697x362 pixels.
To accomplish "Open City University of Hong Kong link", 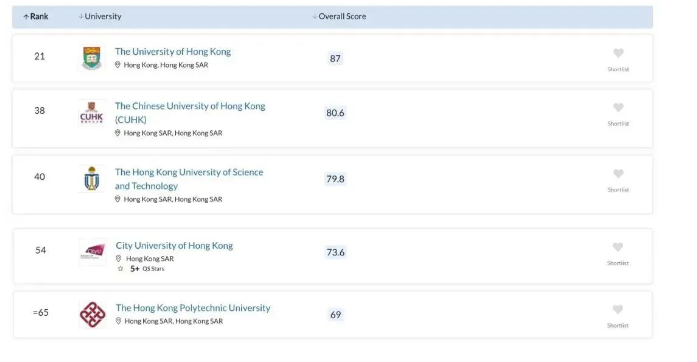I will click(x=174, y=245).
